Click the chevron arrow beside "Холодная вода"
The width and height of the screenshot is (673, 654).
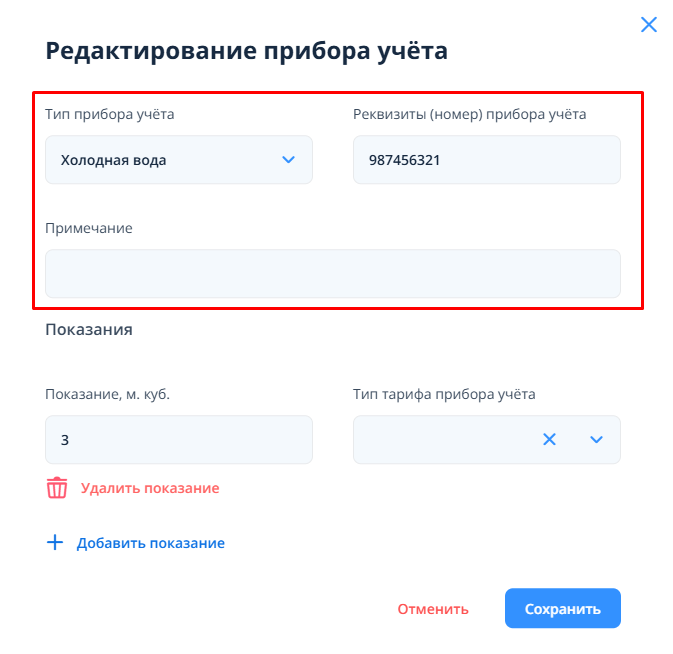pyautogui.click(x=289, y=160)
